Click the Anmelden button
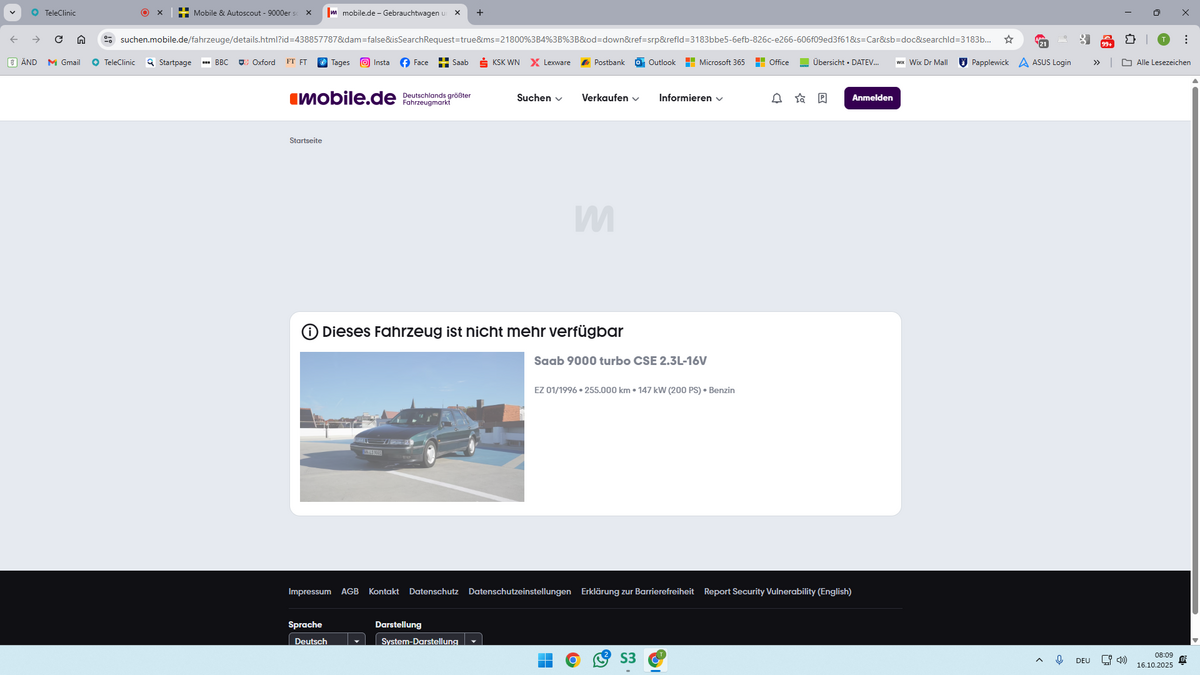 point(872,98)
